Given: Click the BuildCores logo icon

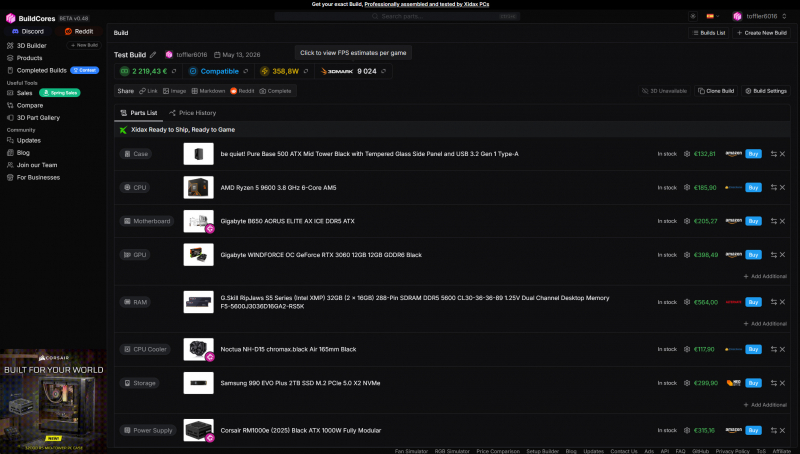Looking at the screenshot, I should [10, 18].
